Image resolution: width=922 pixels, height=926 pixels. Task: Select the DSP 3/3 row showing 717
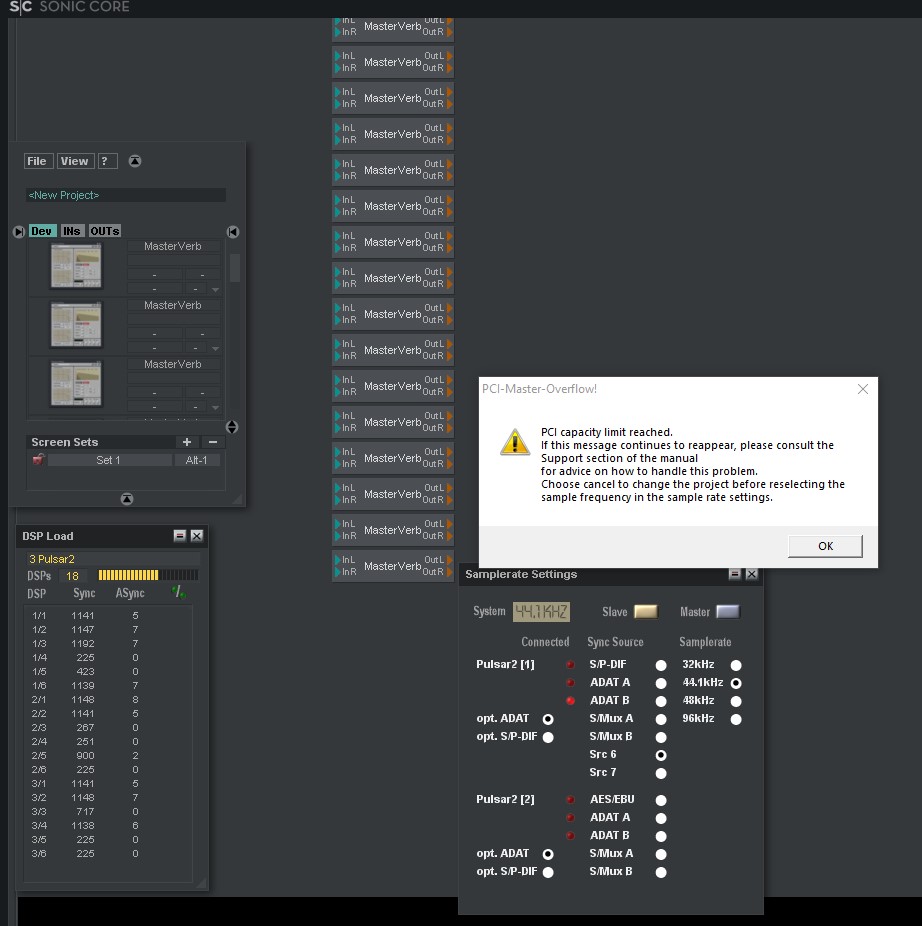(x=108, y=812)
